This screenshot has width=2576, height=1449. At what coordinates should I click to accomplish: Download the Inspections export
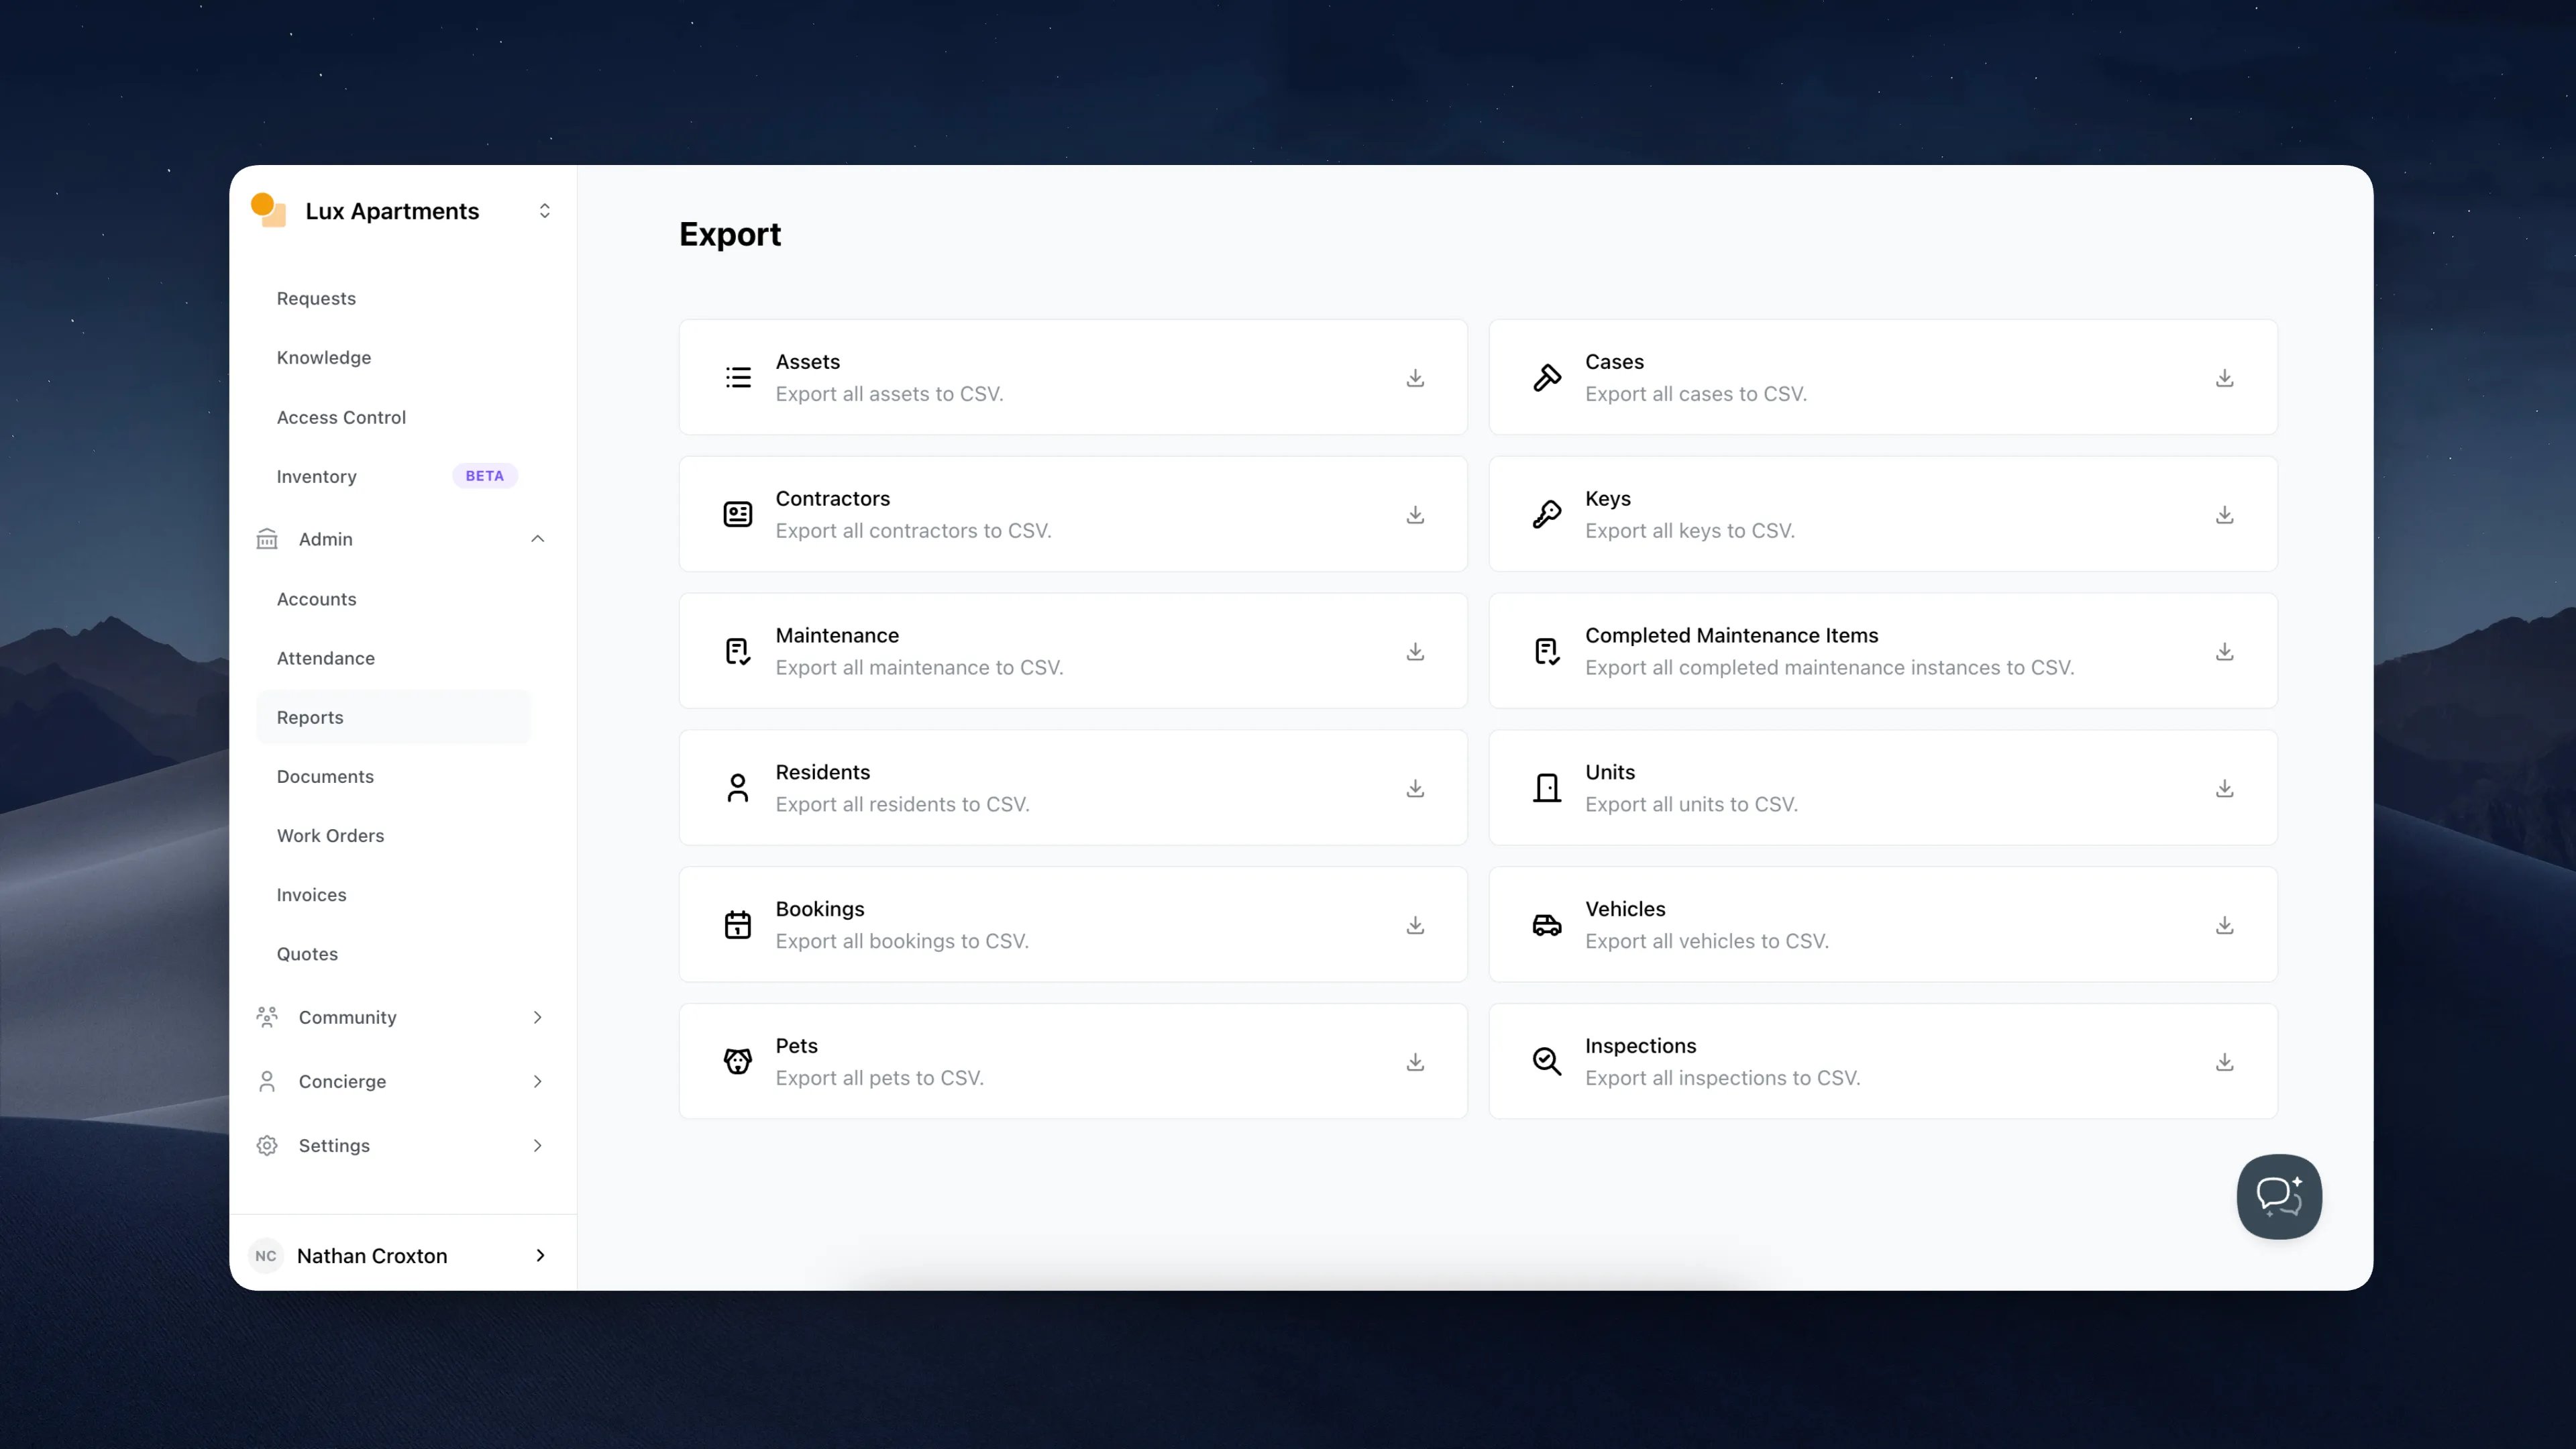2224,1062
